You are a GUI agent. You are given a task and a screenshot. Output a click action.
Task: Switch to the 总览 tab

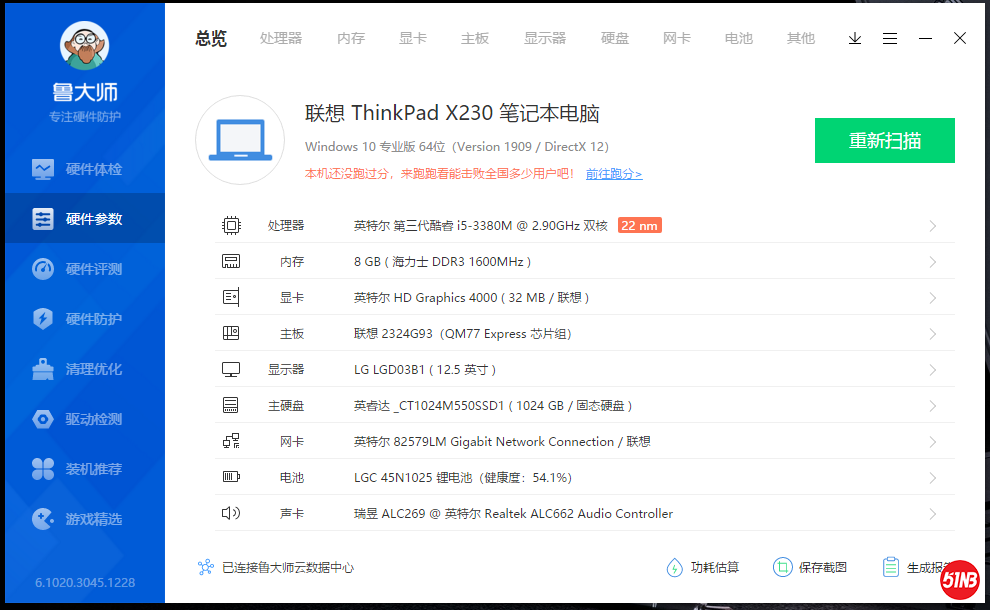pos(211,39)
